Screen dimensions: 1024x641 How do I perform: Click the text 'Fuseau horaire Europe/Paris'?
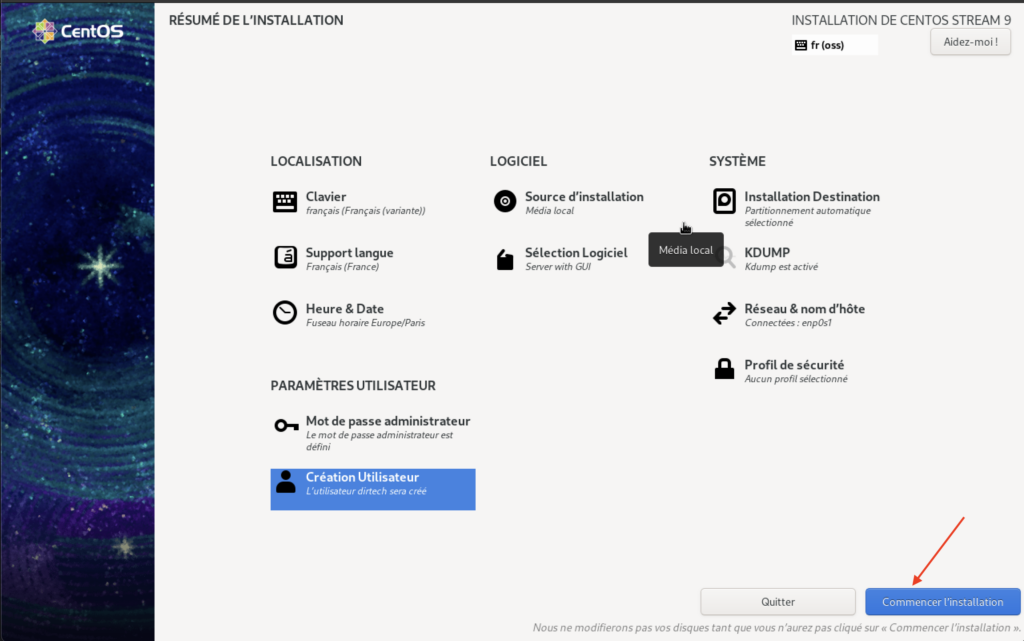[365, 323]
